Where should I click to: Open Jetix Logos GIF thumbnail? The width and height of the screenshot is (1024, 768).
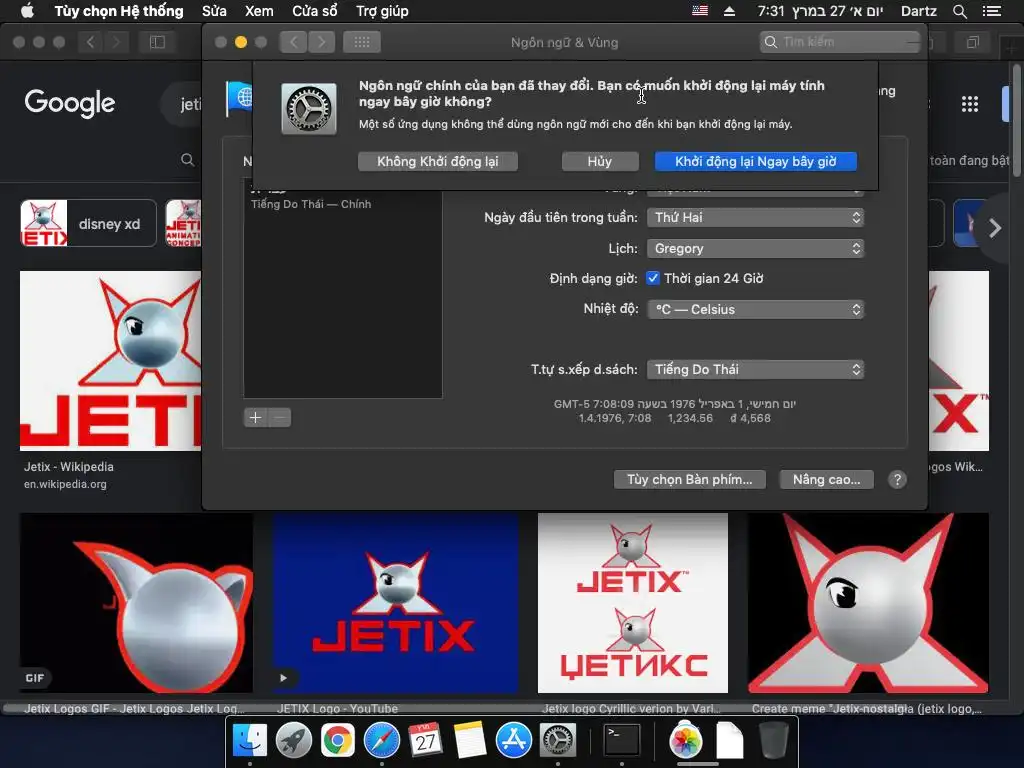(136, 603)
